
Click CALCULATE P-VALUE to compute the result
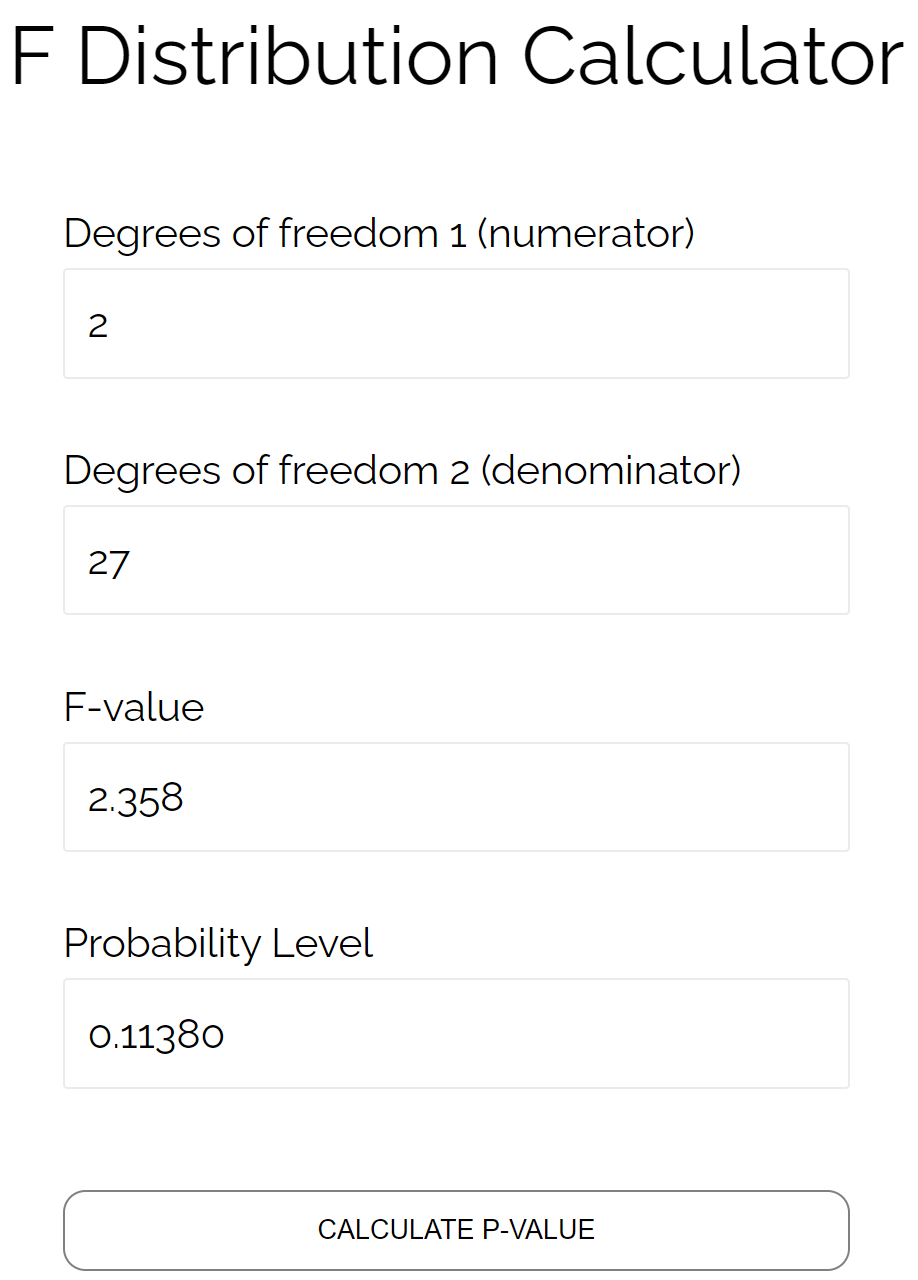point(456,1229)
